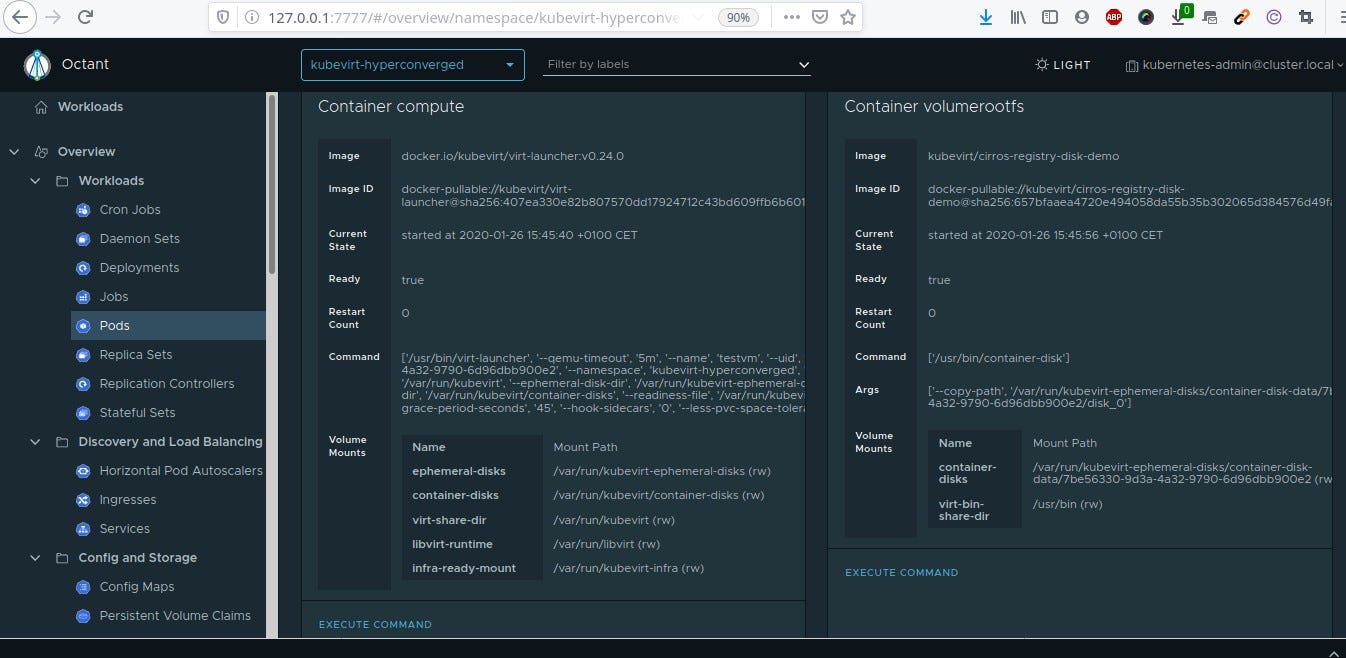The height and width of the screenshot is (658, 1346).
Task: Click the Daemon Sets icon in sidebar
Action: click(x=83, y=239)
